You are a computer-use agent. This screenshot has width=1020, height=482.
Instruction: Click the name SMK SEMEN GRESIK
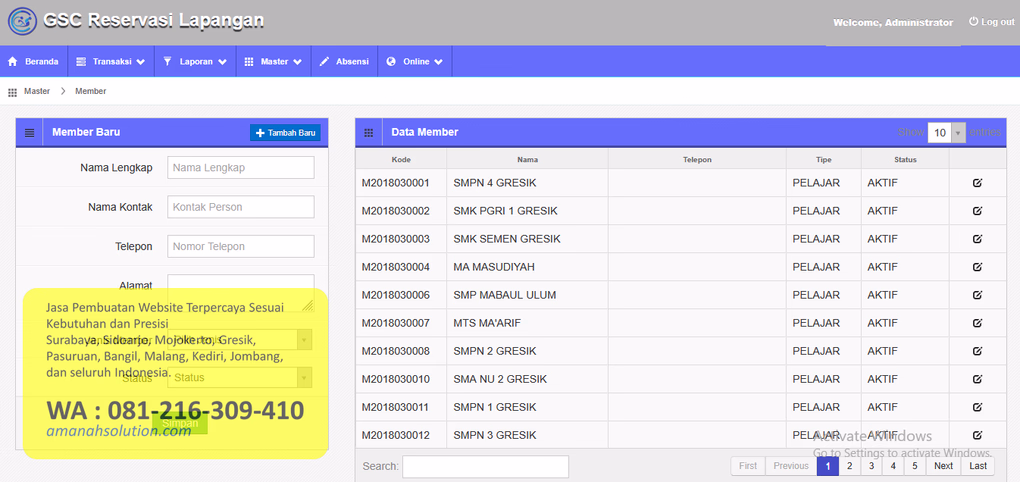(507, 239)
